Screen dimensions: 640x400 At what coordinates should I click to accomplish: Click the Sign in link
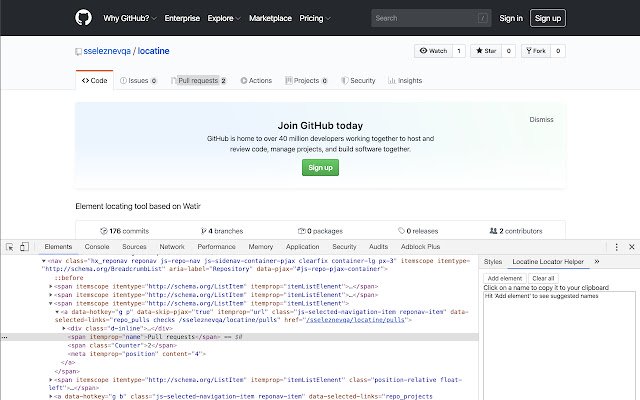511,18
